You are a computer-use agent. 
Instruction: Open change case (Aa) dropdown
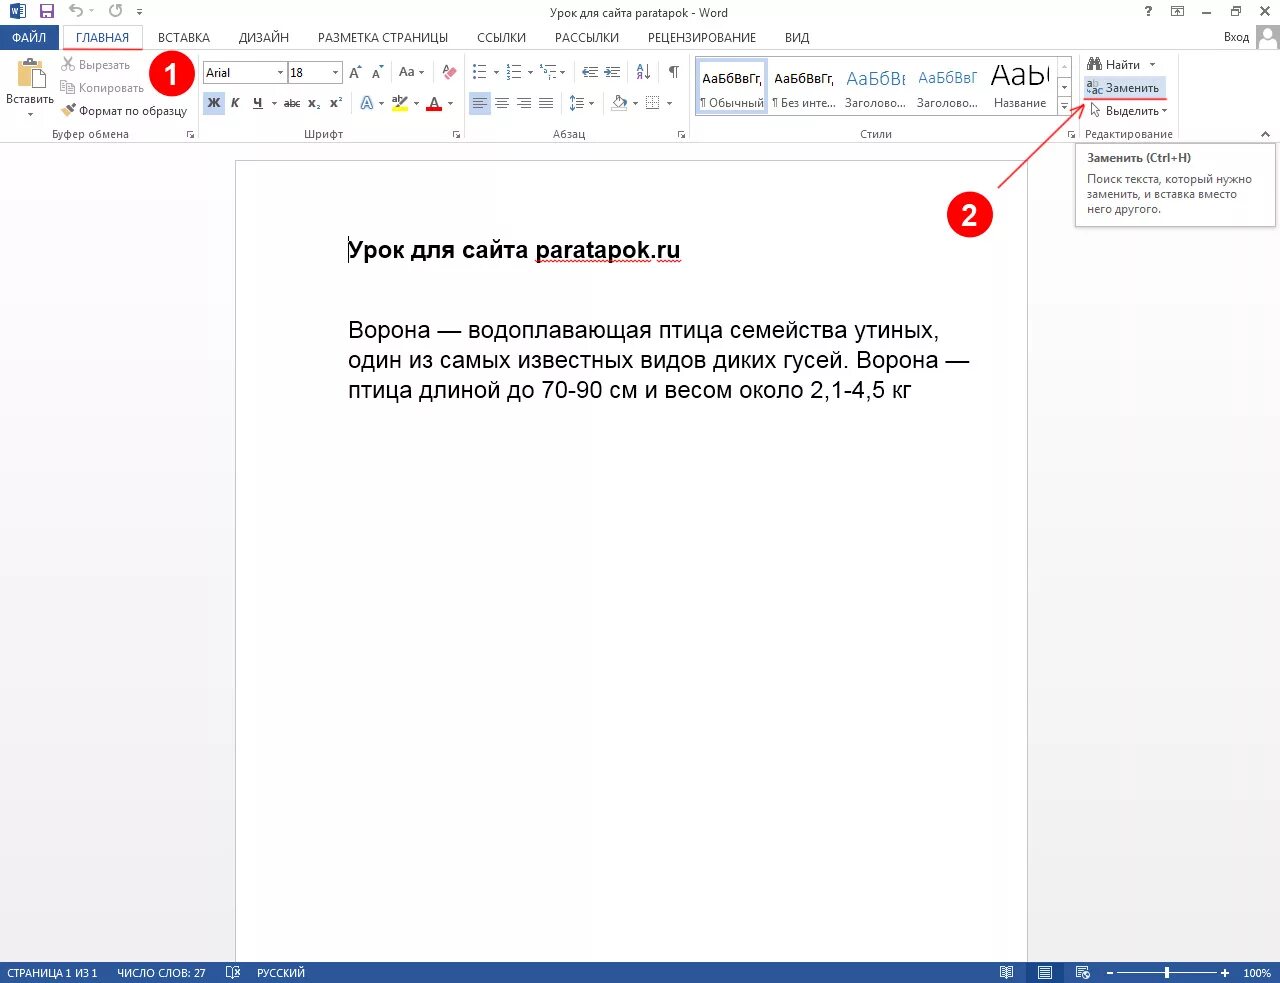point(411,73)
